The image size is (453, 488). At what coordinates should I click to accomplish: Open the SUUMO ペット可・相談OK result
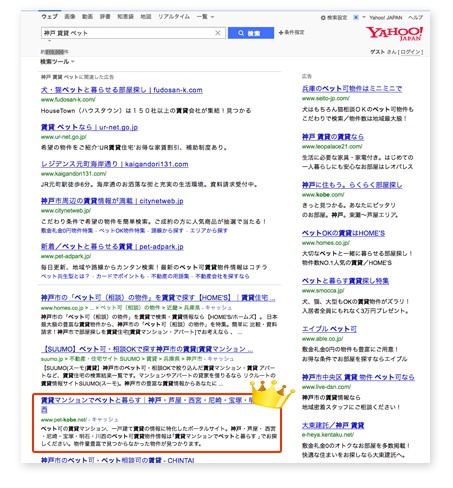click(147, 349)
